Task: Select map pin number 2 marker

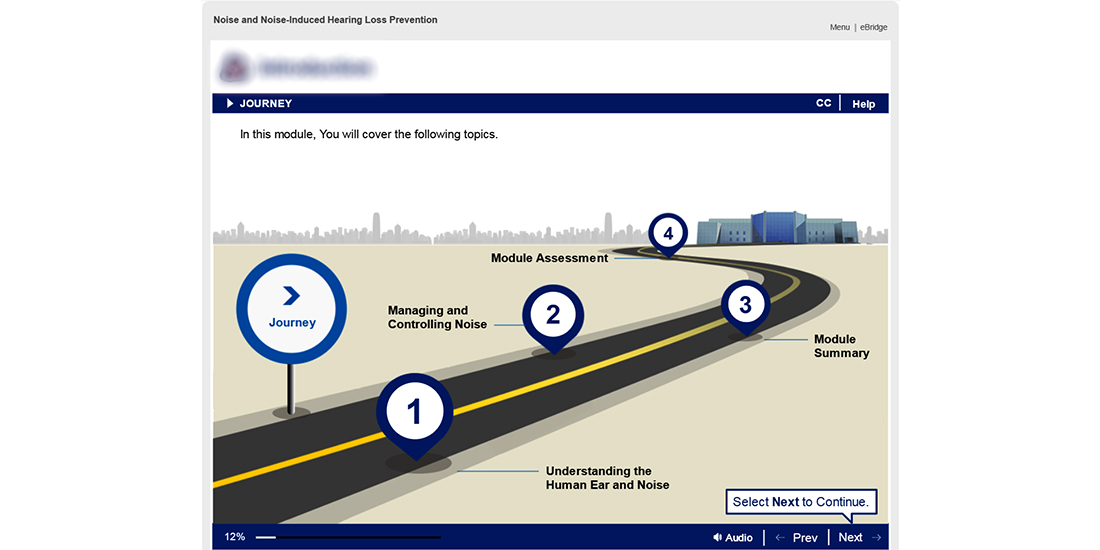Action: click(552, 315)
